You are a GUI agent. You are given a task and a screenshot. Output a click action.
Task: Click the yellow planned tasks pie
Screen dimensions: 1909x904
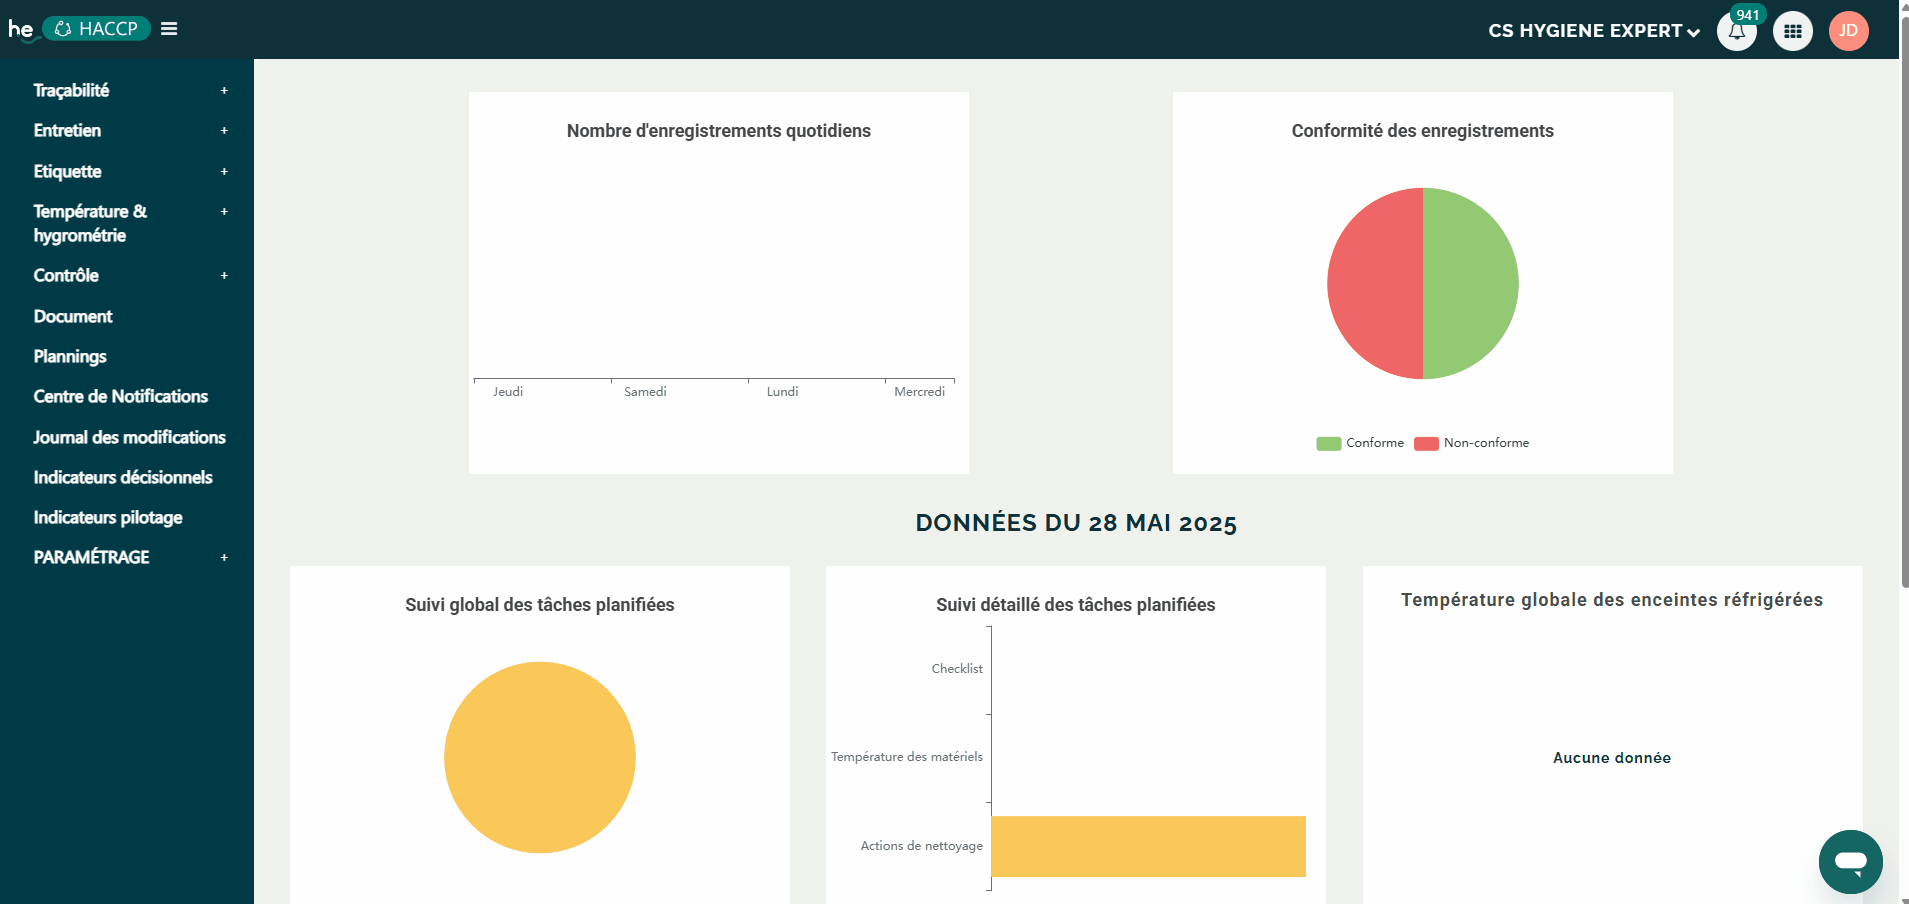(540, 757)
